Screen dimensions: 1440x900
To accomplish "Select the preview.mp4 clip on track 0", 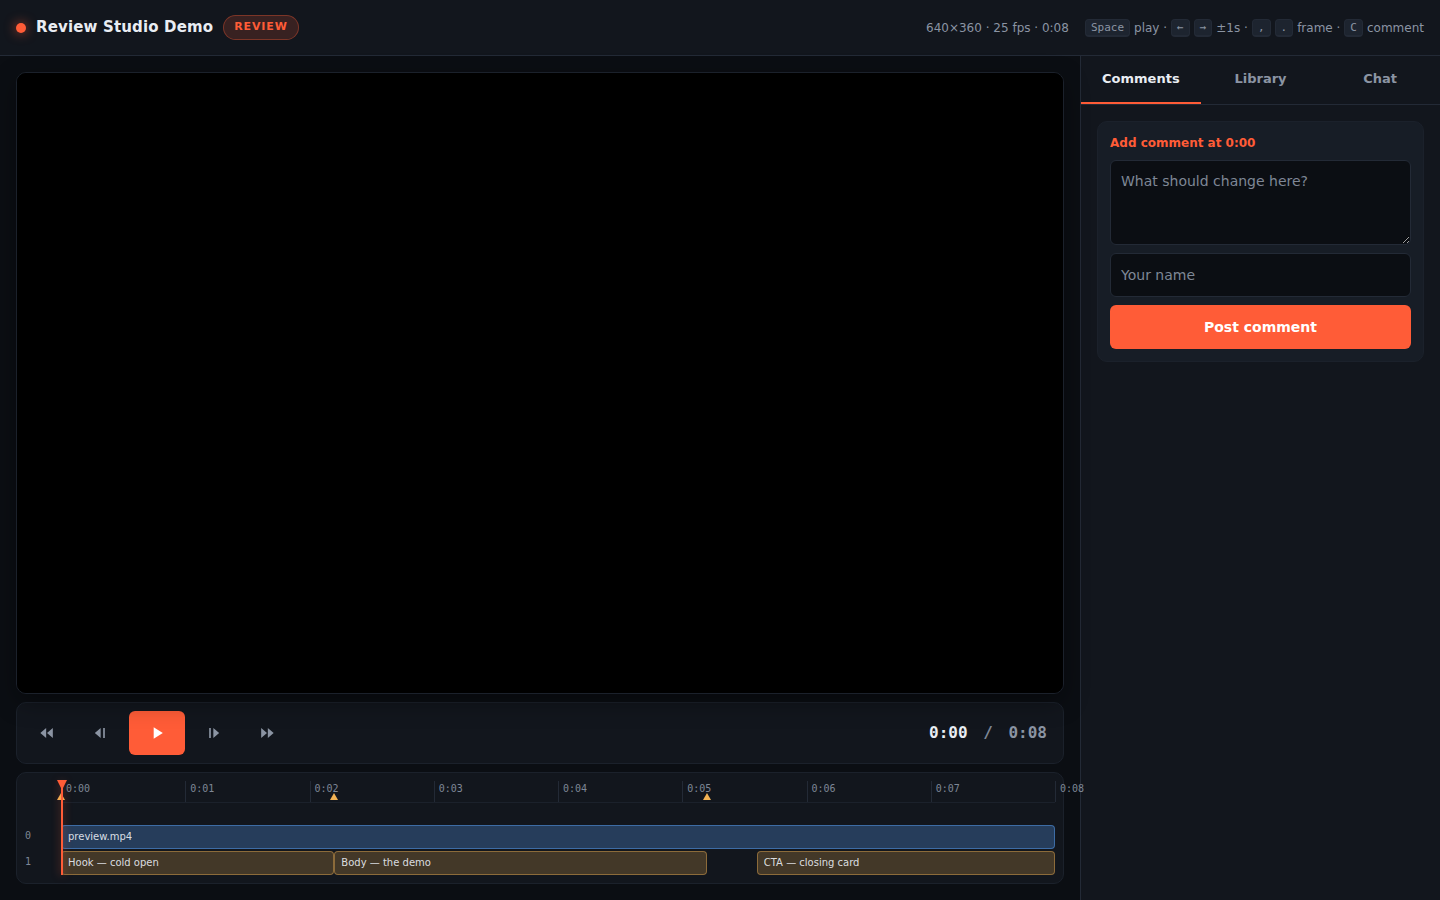I will (558, 837).
